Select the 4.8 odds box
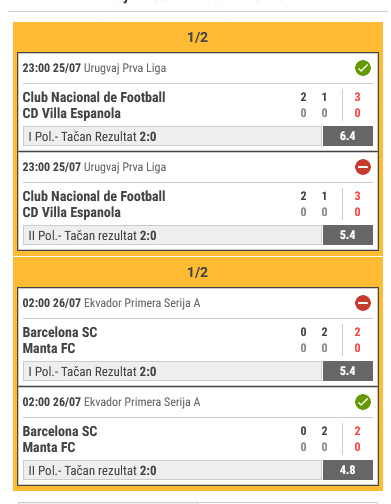 point(348,470)
